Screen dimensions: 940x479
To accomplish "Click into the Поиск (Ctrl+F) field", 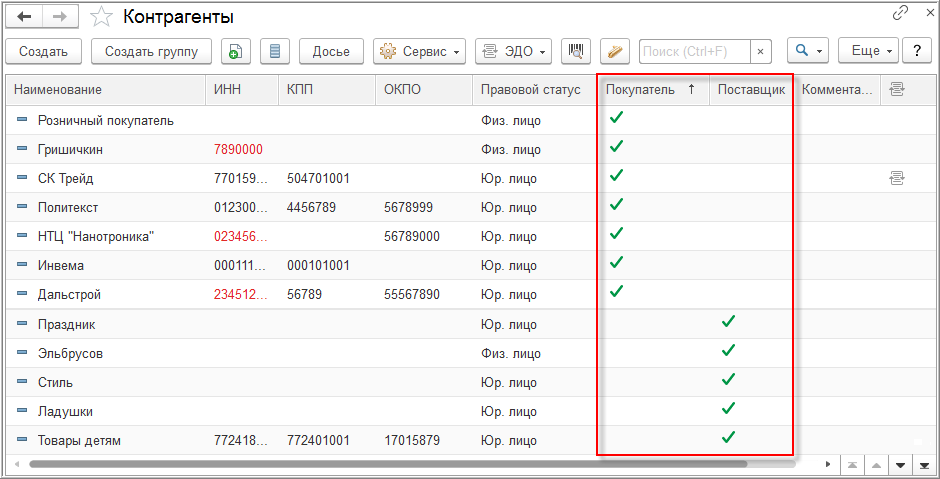I will coord(694,52).
